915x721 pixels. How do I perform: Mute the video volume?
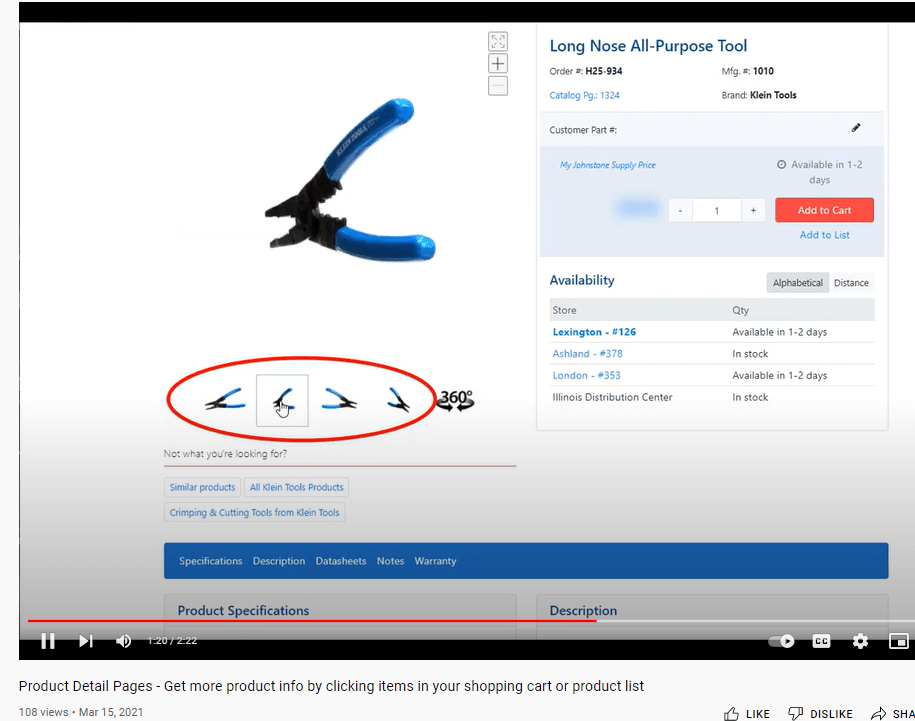tap(123, 641)
